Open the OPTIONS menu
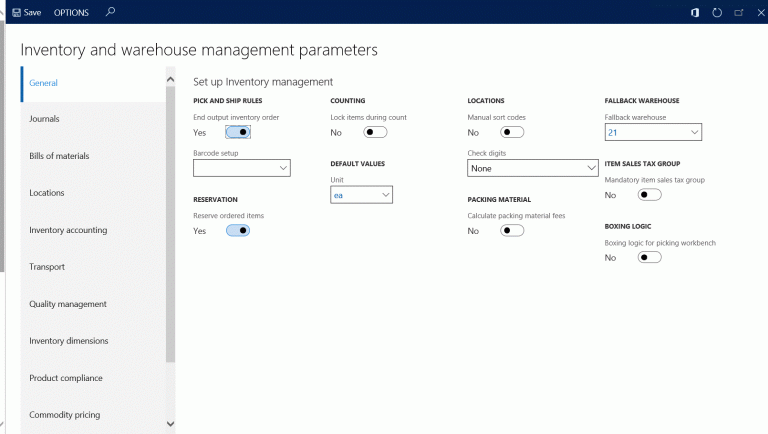Image resolution: width=768 pixels, height=434 pixels. [71, 13]
